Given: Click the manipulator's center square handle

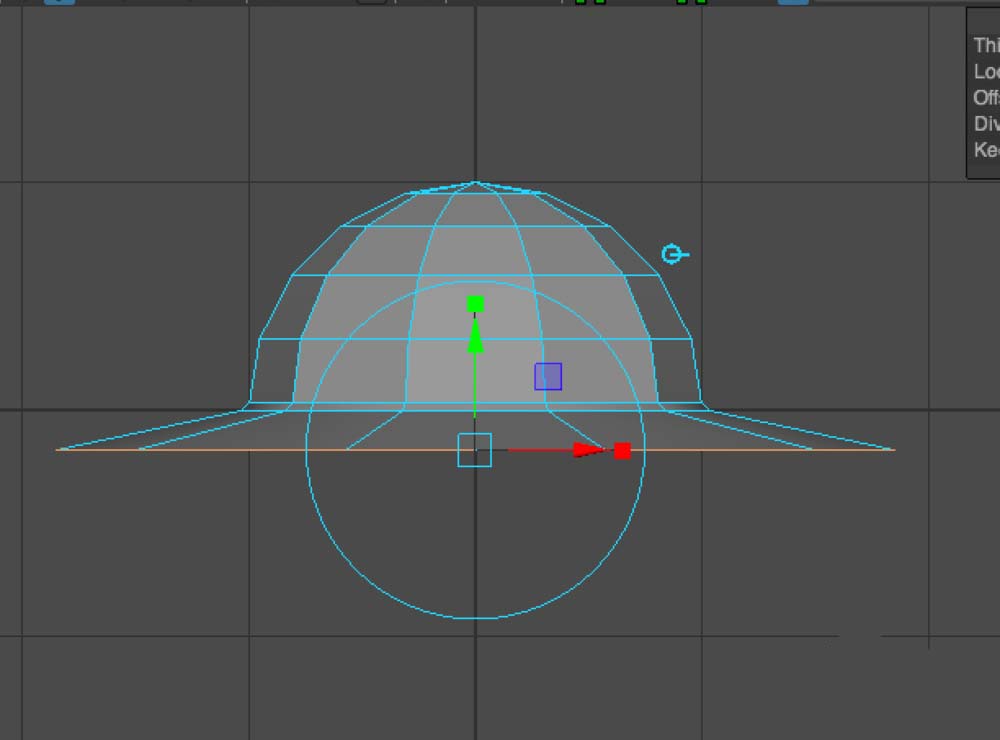Looking at the screenshot, I should (474, 450).
